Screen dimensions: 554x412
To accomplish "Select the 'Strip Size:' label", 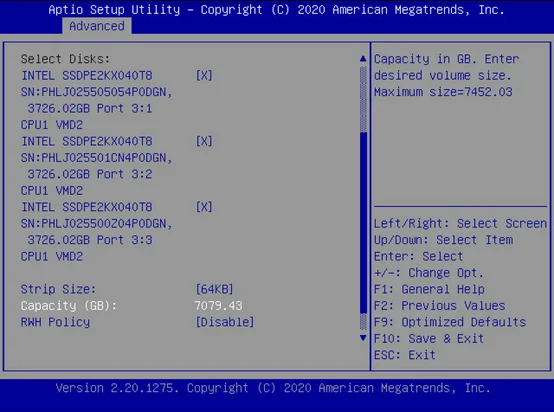I will click(58, 289).
